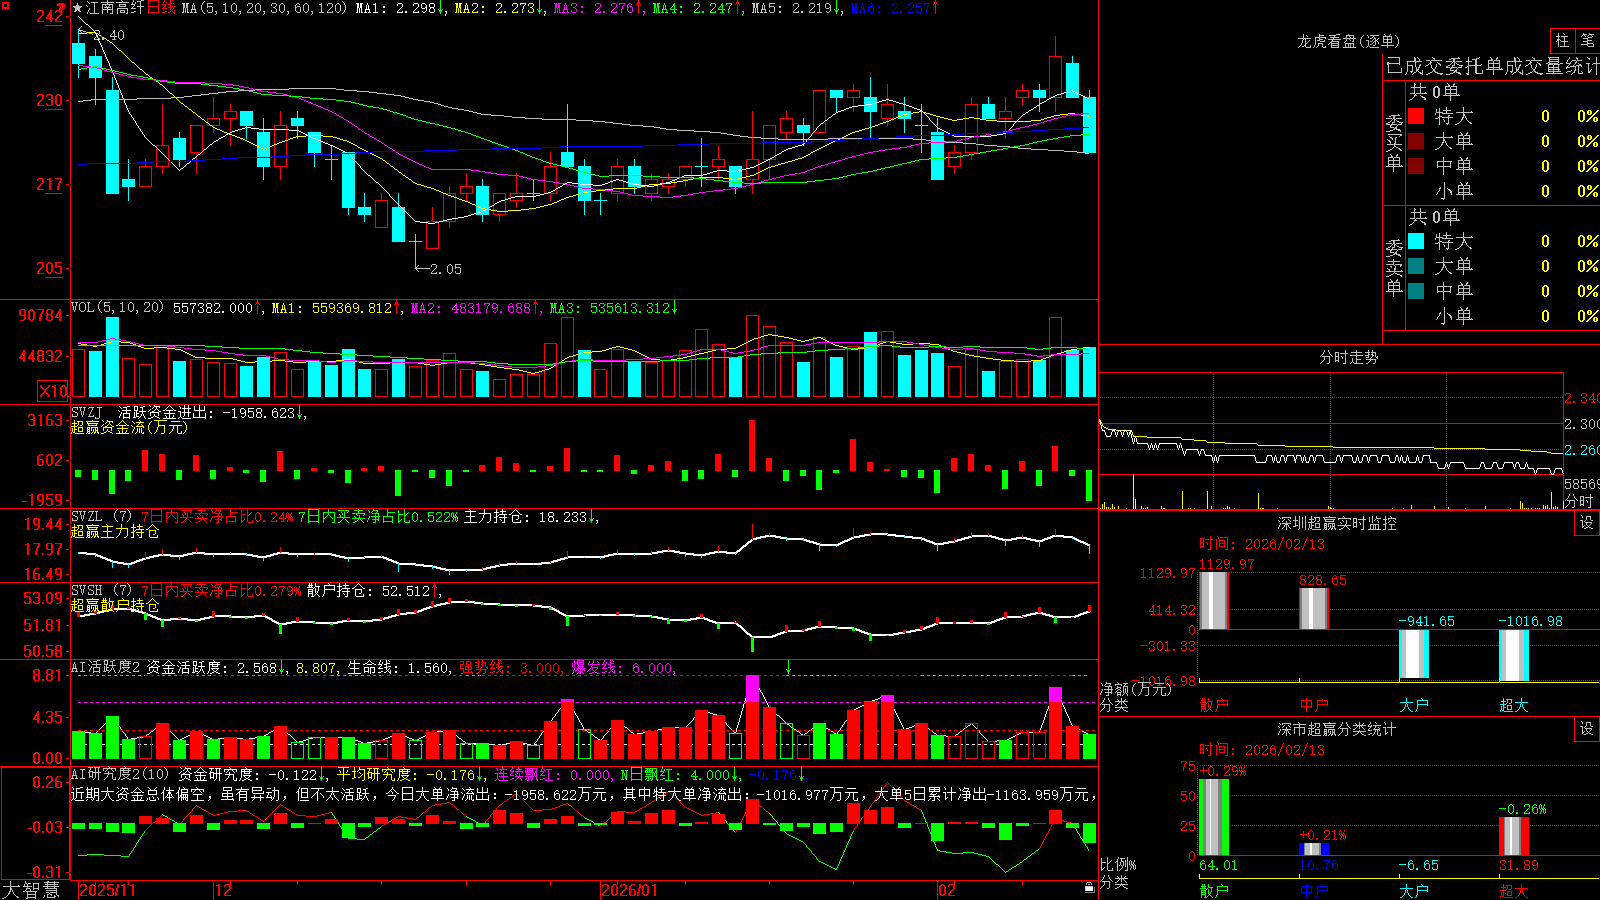The height and width of the screenshot is (900, 1600).
Task: Click the SVZL (7) indicator label
Action: click(101, 517)
